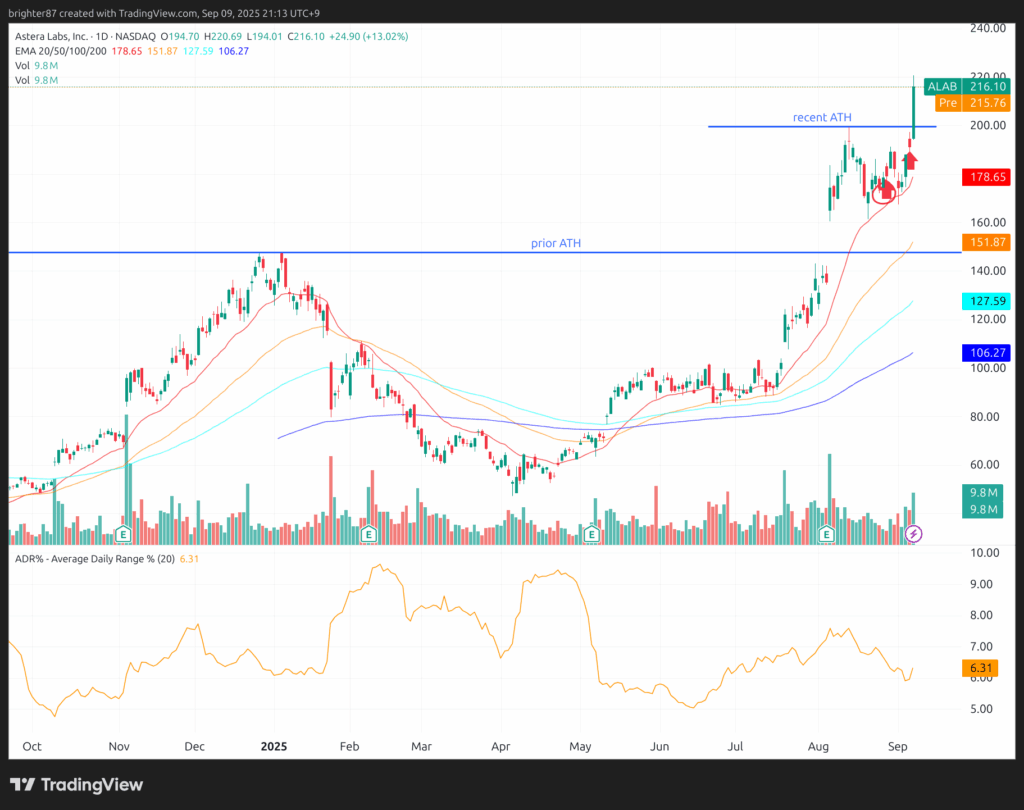Image resolution: width=1024 pixels, height=810 pixels.
Task: Click the orange 'Pre 215.76' pre-market label
Action: (x=972, y=103)
